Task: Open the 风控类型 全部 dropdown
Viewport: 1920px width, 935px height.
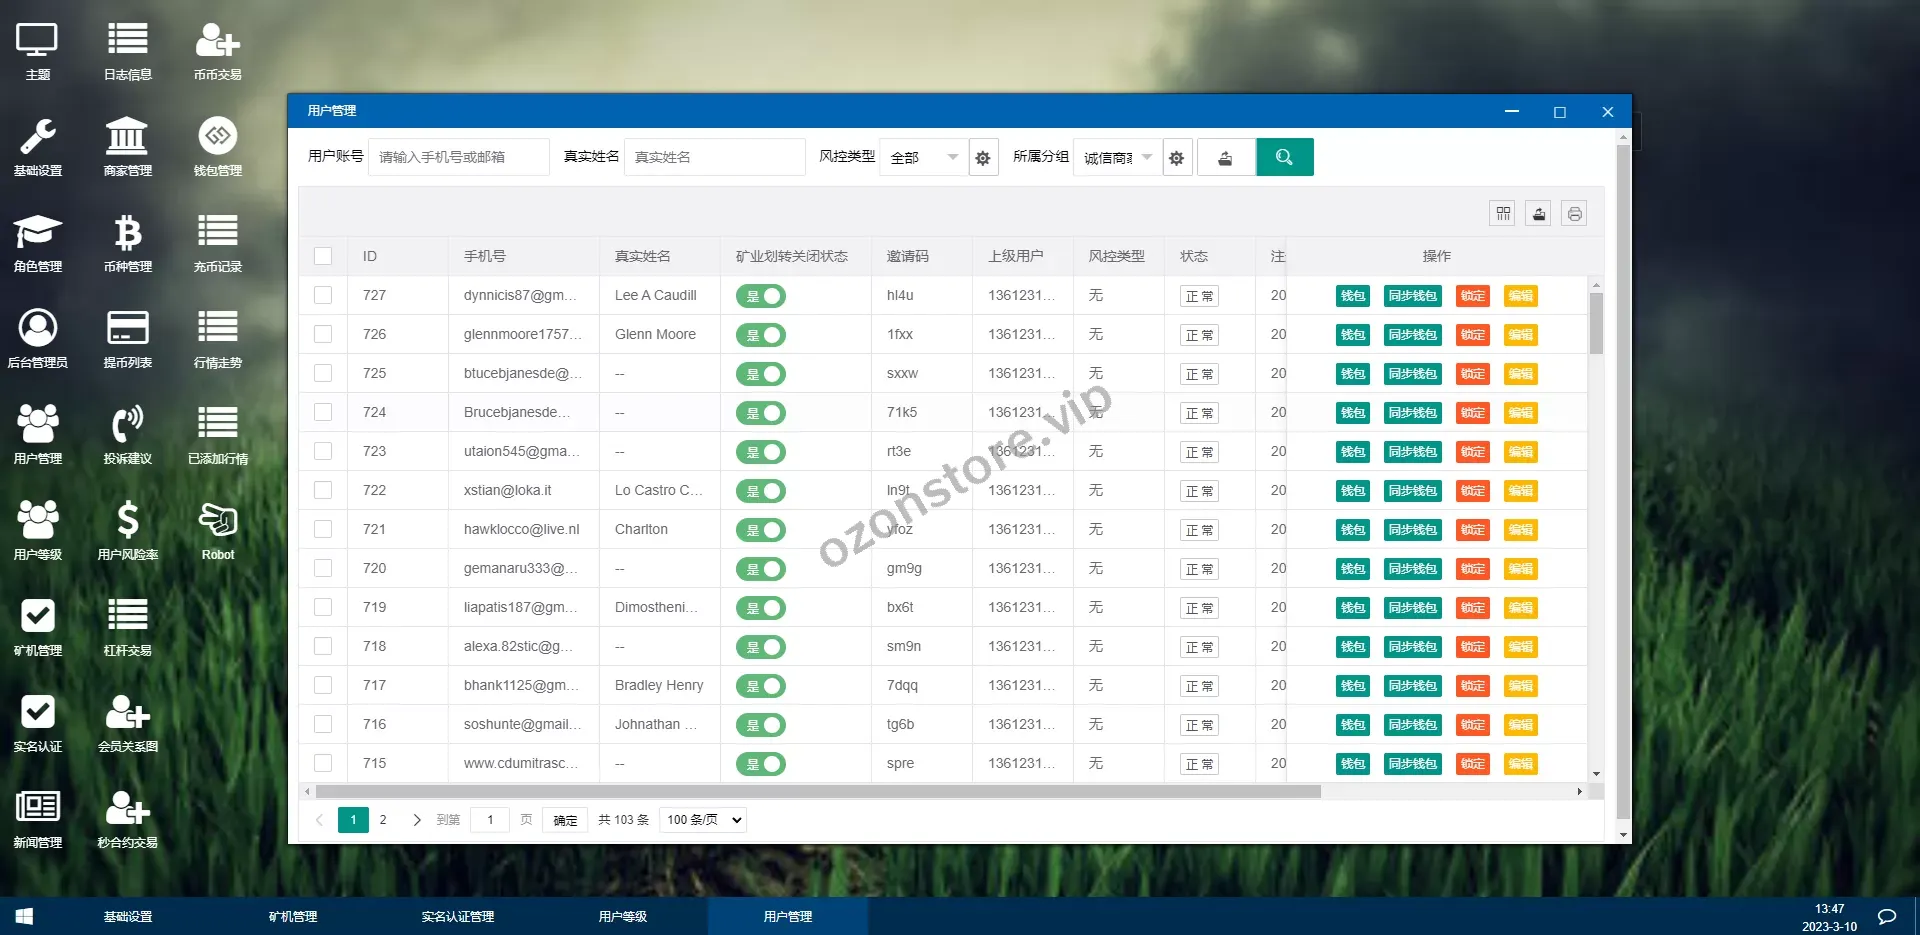Action: click(x=920, y=157)
